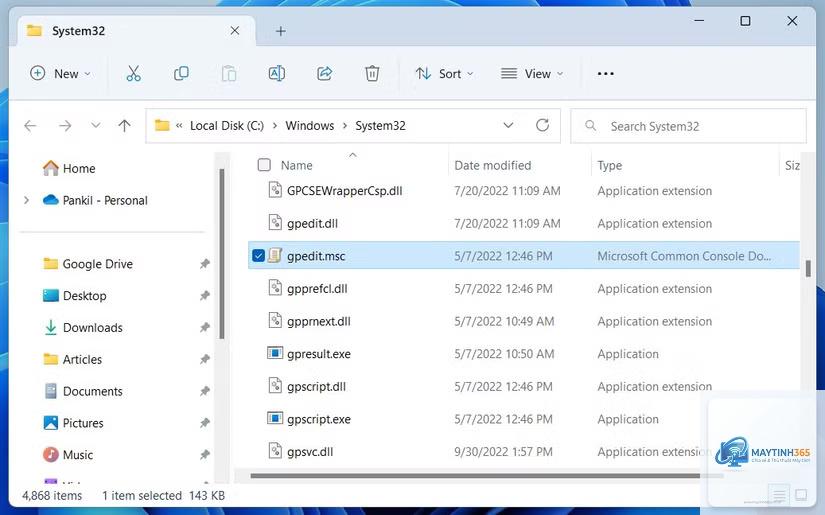Viewport: 825px width, 515px height.
Task: Click pin icon next to Pictures
Action: coord(205,422)
